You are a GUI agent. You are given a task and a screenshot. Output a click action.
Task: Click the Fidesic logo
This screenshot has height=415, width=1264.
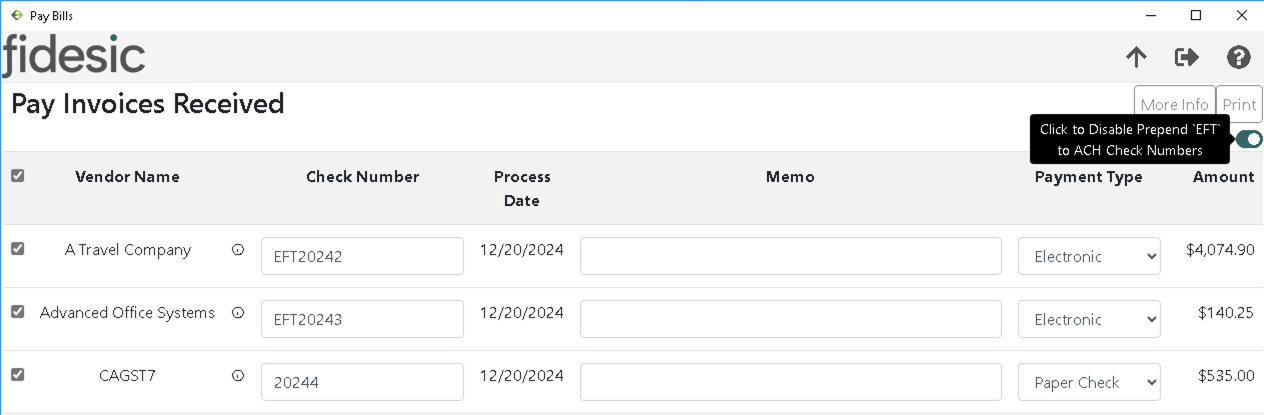coord(74,56)
